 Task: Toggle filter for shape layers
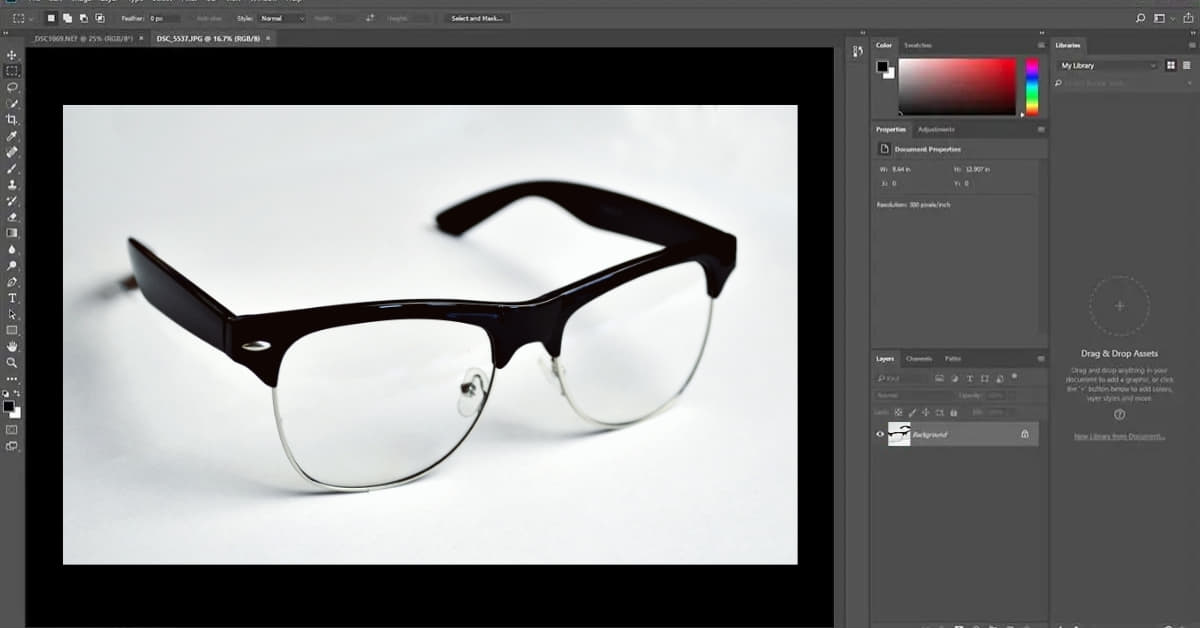985,379
